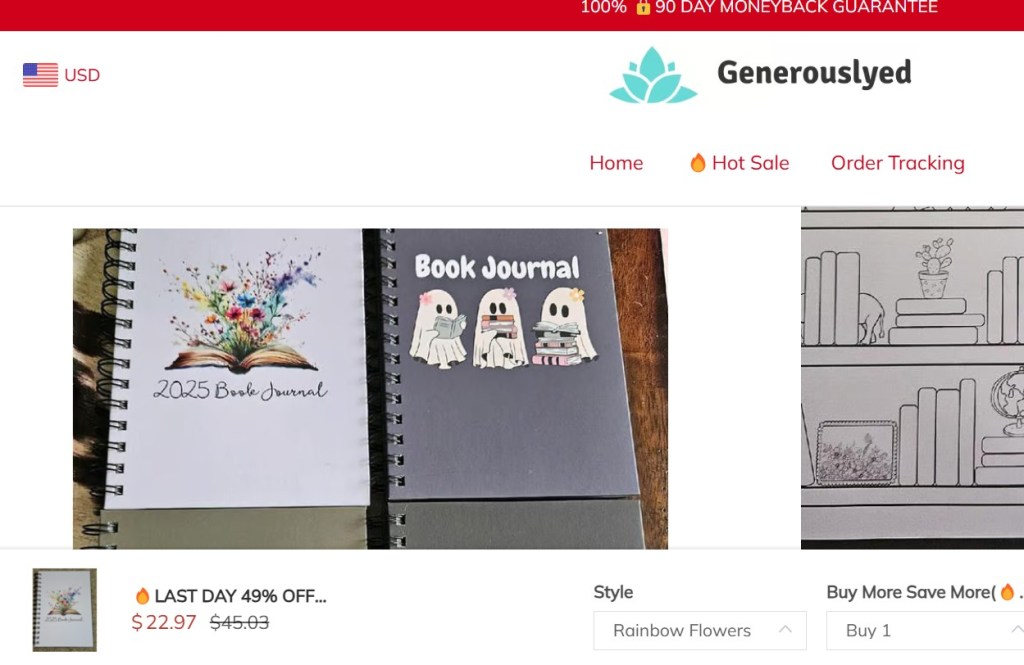The width and height of the screenshot is (1024, 665).
Task: Open the bookshelf coloring page image
Action: (912, 378)
